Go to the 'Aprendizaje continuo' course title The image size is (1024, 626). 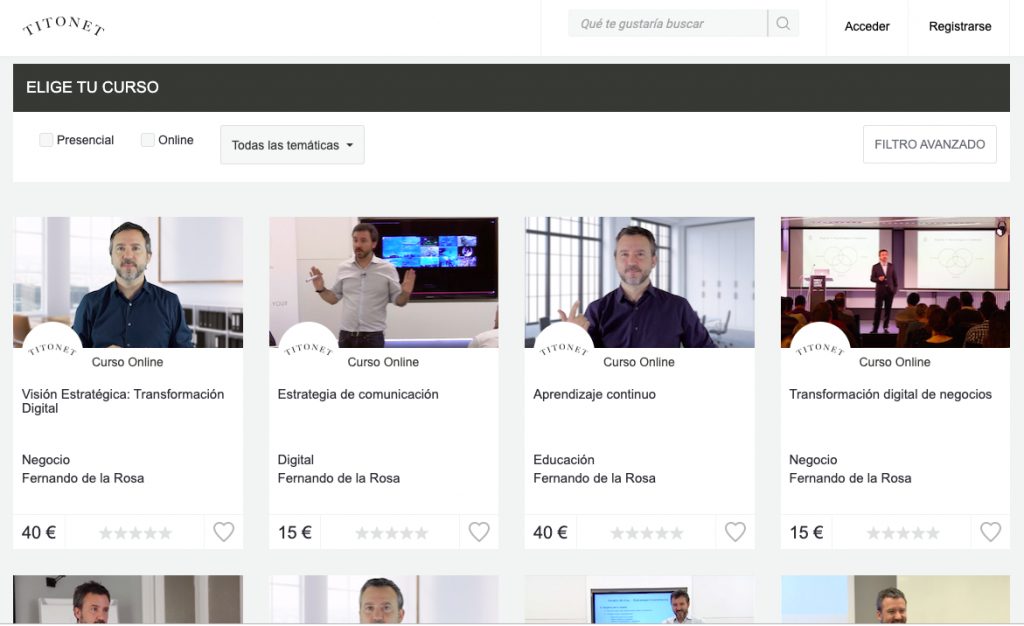tap(594, 394)
